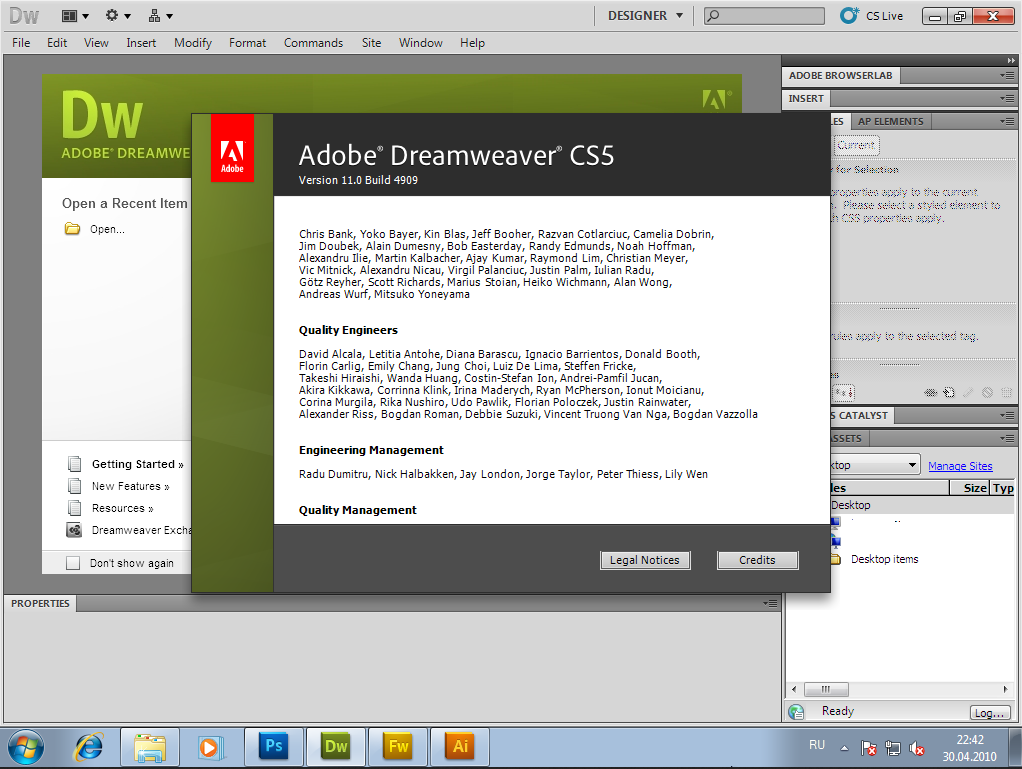Click the New CSS Rule icon
The width and height of the screenshot is (1022, 769).
pos(948,393)
